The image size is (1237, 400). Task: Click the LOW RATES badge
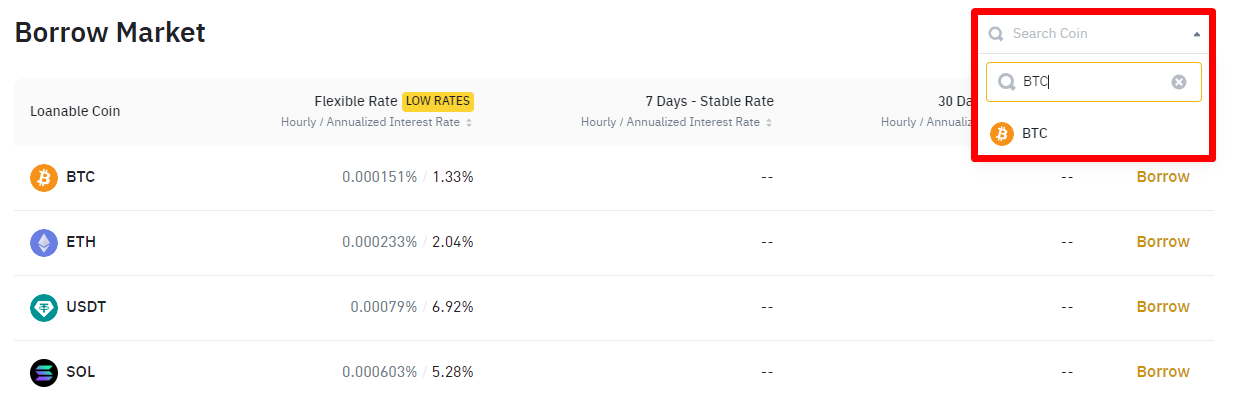click(x=438, y=101)
